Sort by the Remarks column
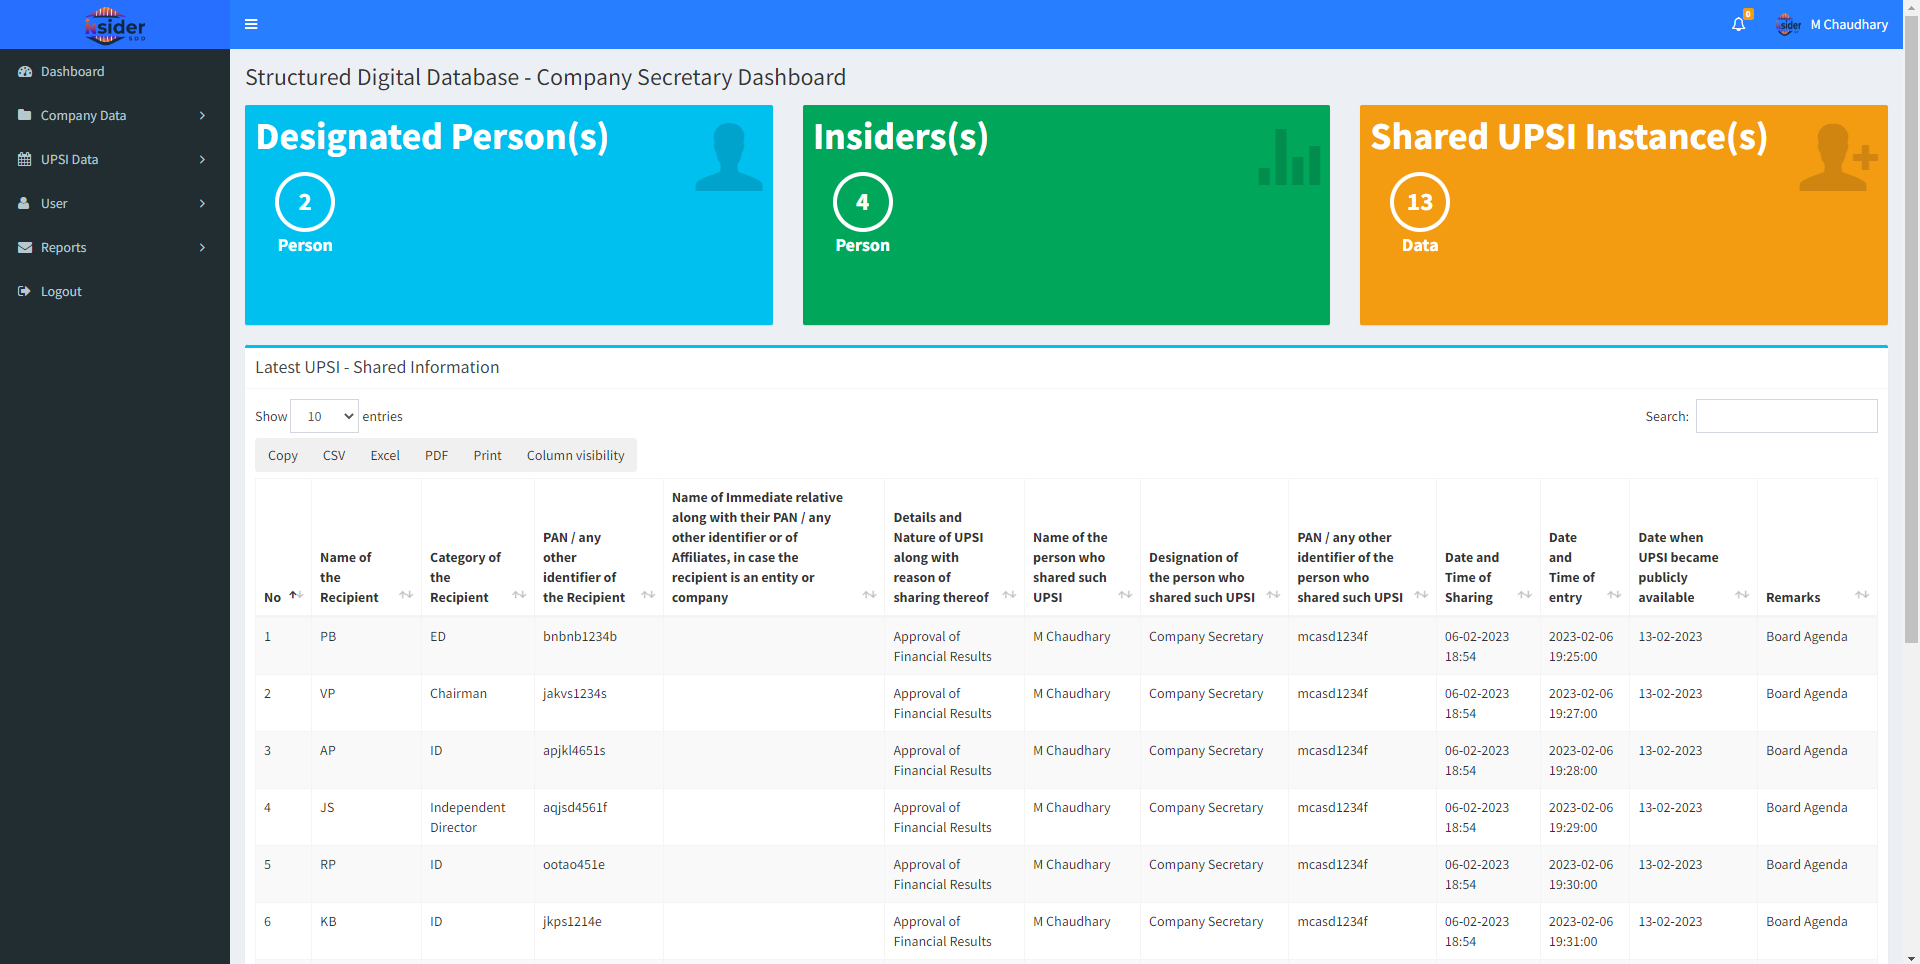 pyautogui.click(x=1862, y=596)
